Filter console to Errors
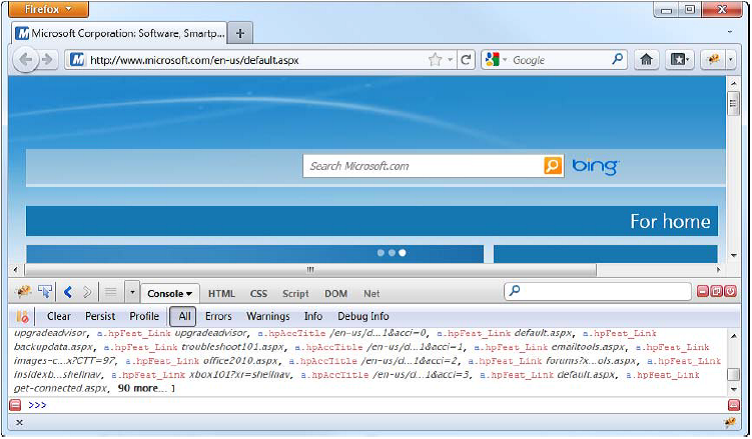This screenshot has height=439, width=752. click(x=218, y=317)
